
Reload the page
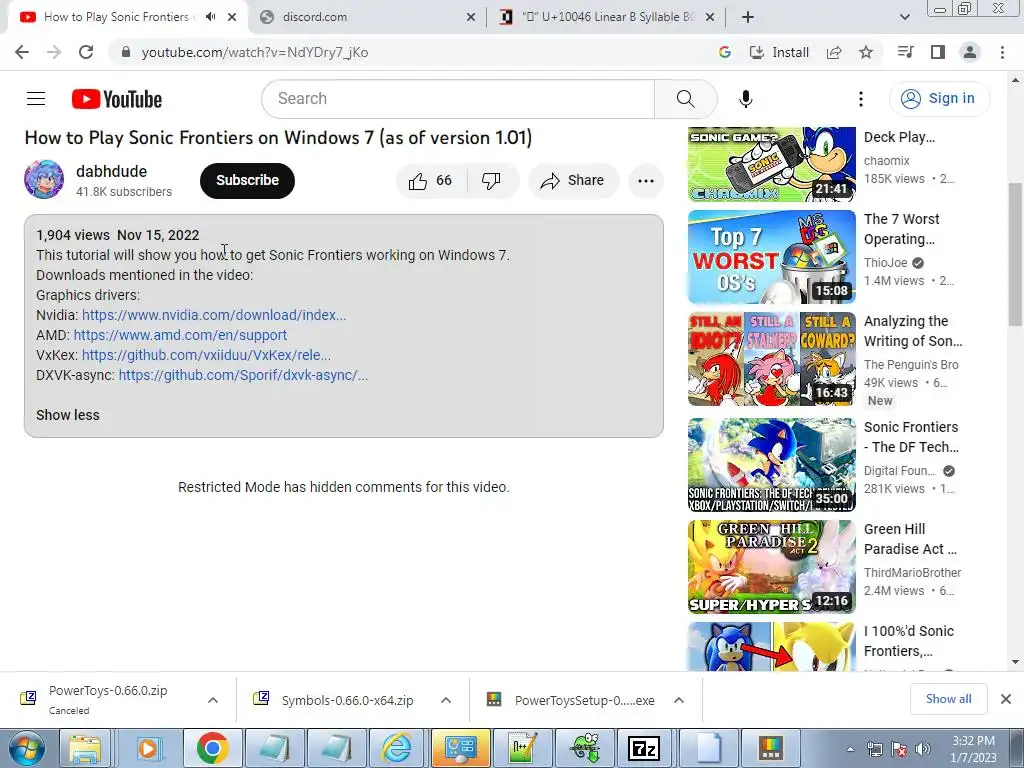pos(86,52)
